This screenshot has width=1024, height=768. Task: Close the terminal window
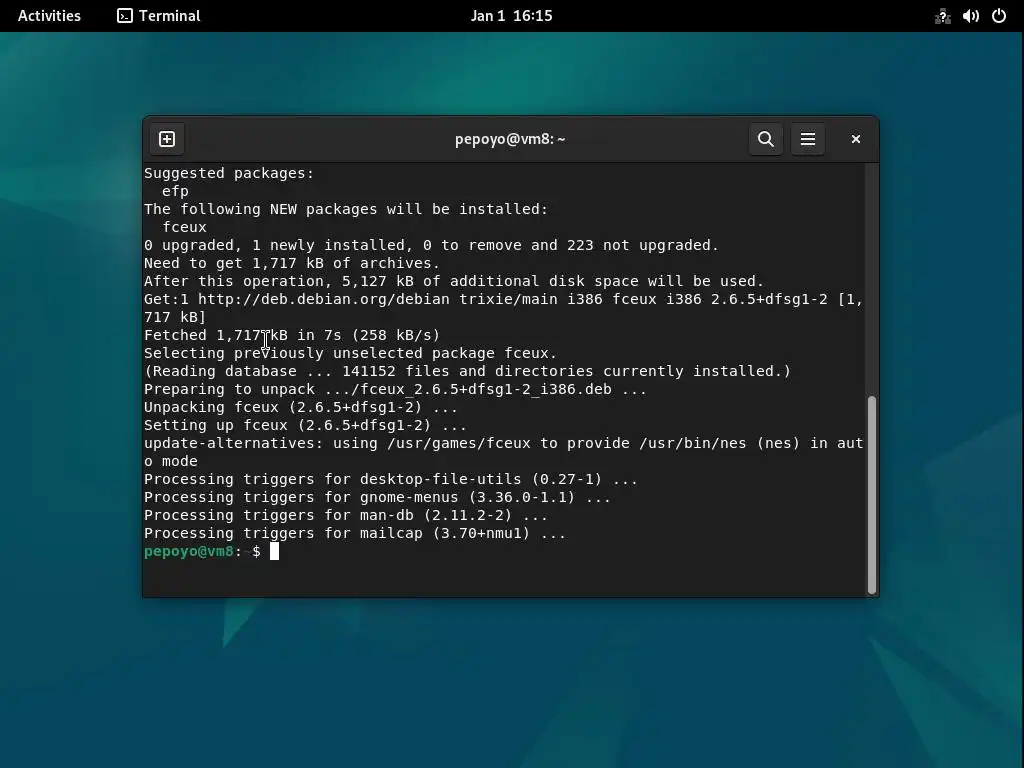coord(856,139)
